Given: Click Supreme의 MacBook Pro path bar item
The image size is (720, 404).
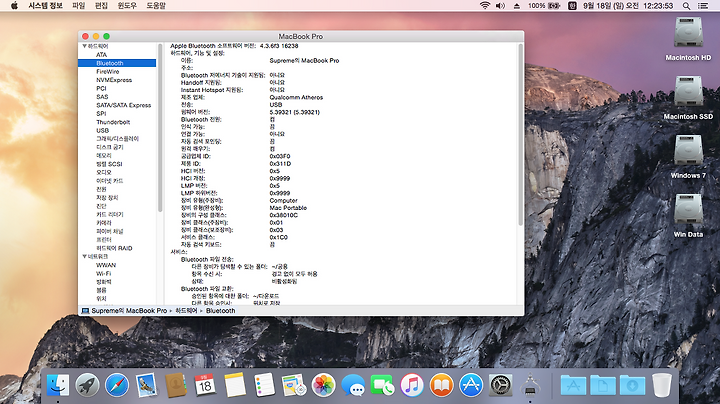Looking at the screenshot, I should (124, 310).
